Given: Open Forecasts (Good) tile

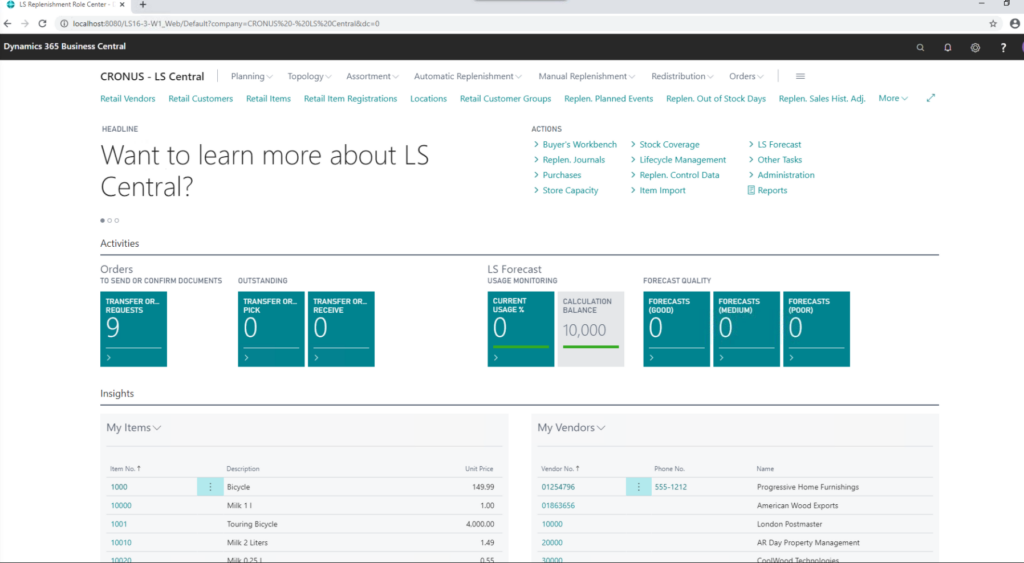Looking at the screenshot, I should point(676,329).
